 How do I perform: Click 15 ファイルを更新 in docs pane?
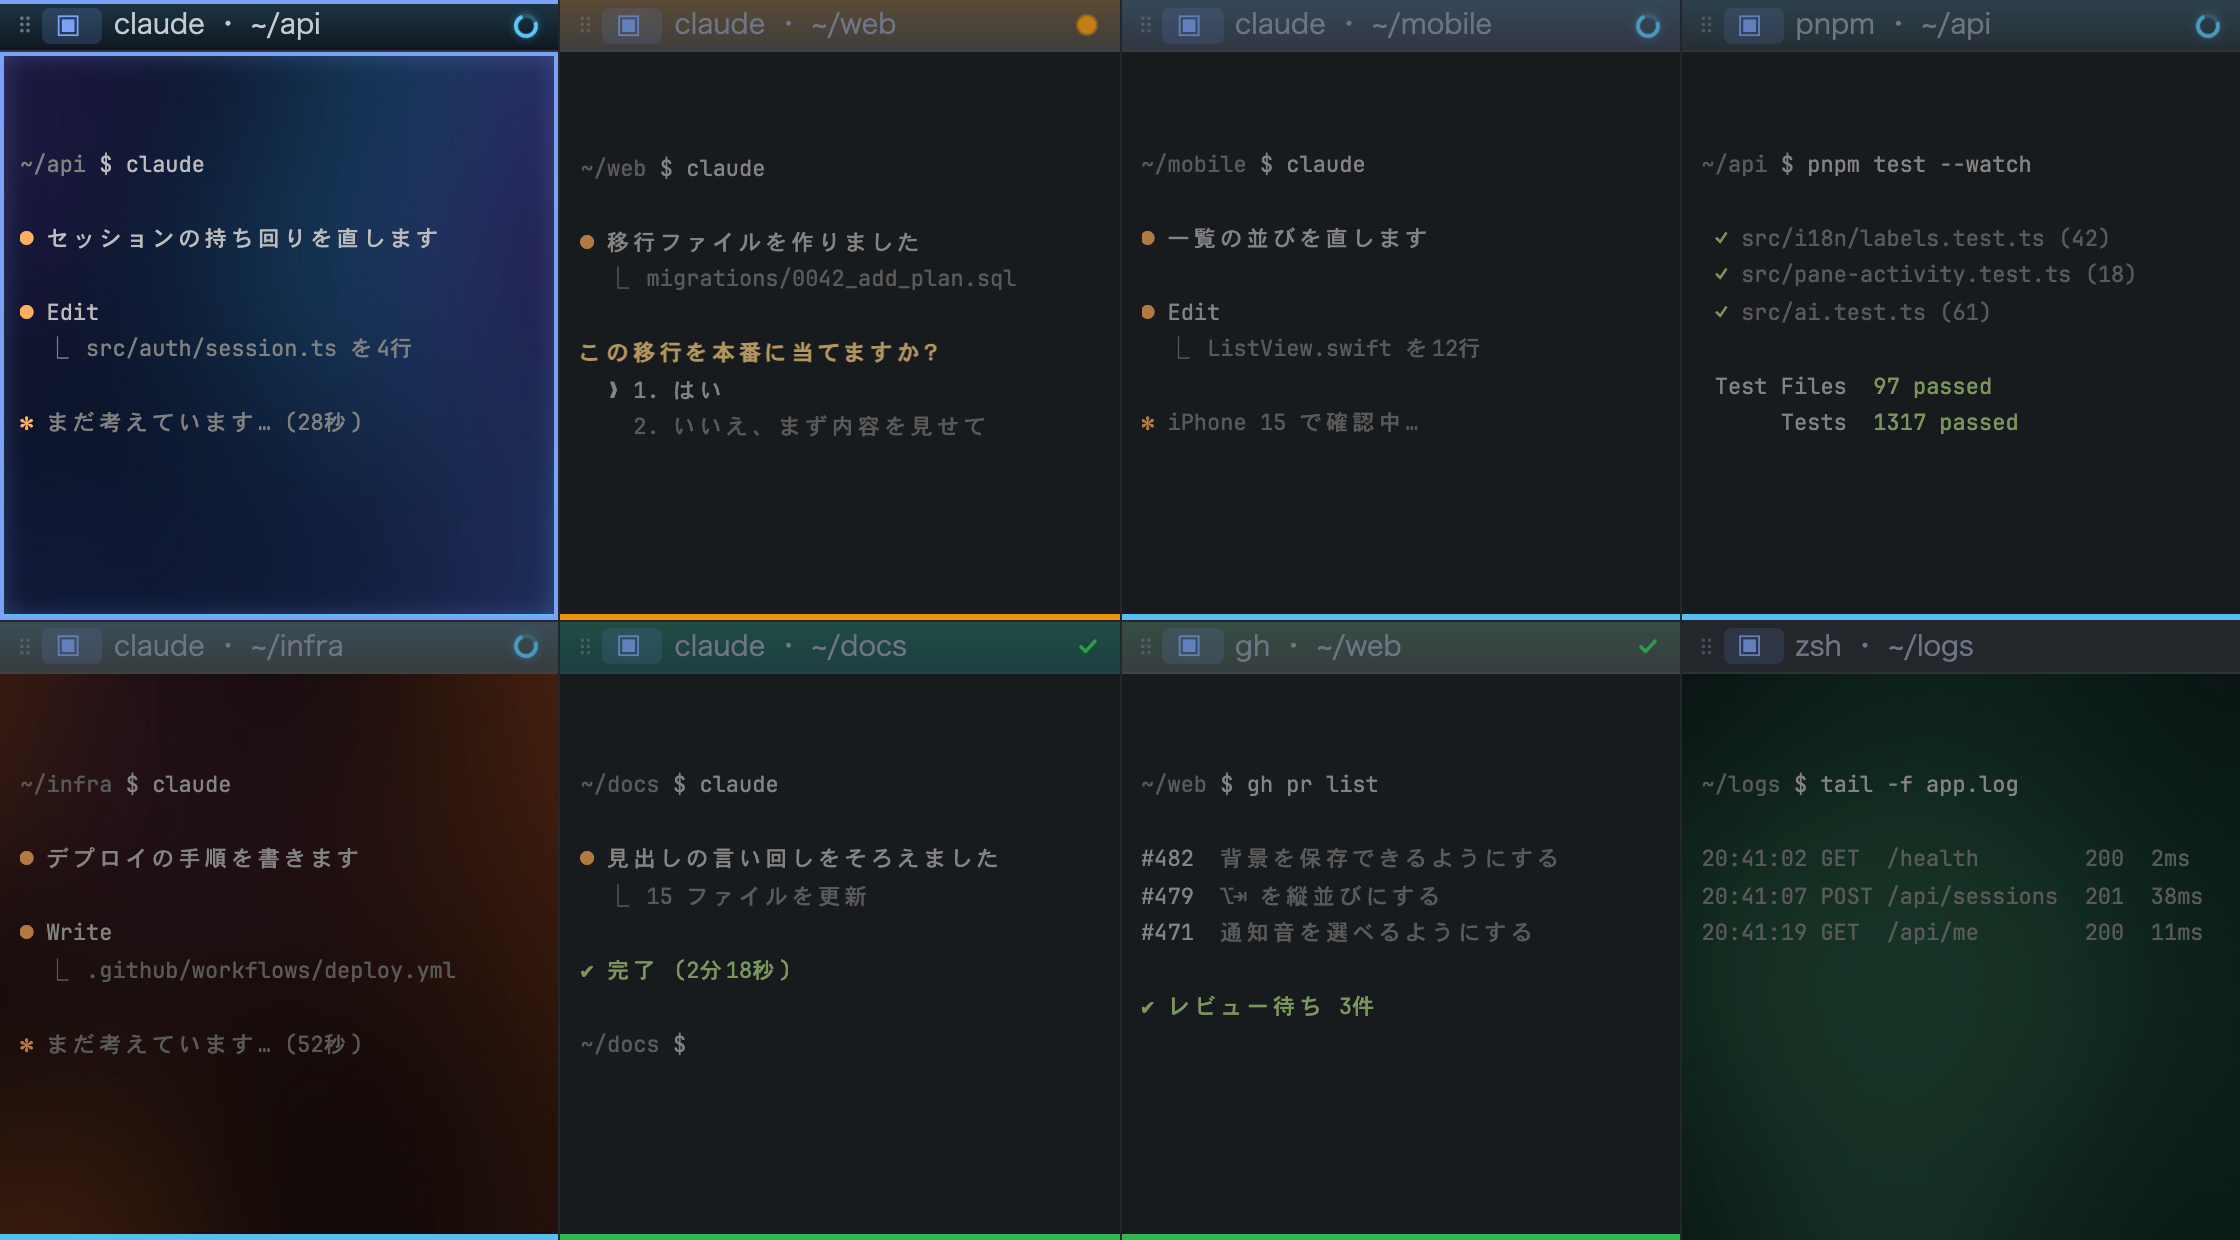tap(756, 896)
